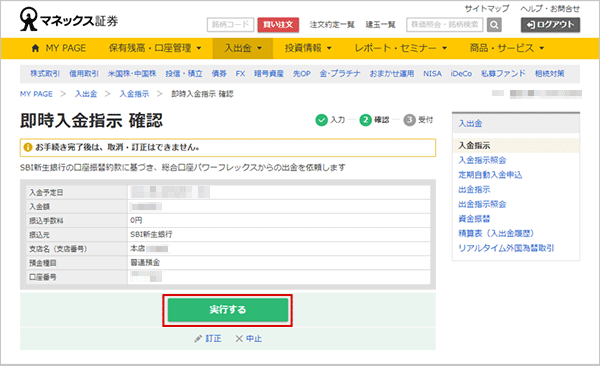Select おまかせ運用 in the sub menu
This screenshot has height=366, width=600.
[x=391, y=74]
